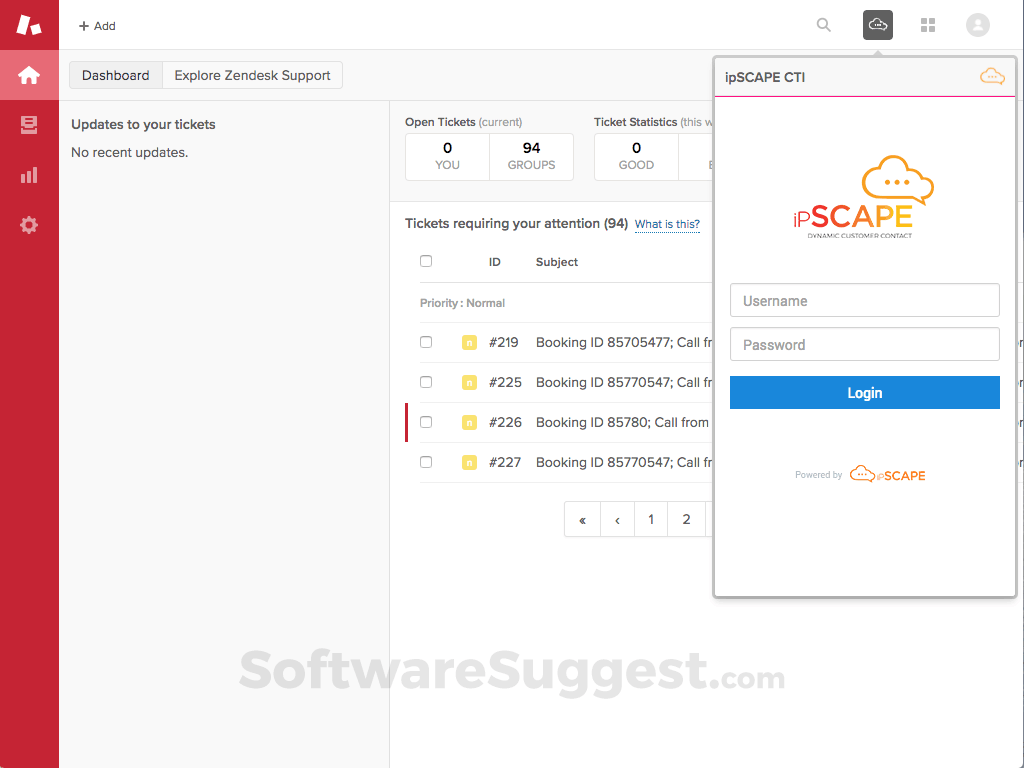
Task: Click the ipSCAPE CTI cloud icon in toolbar
Action: point(877,24)
